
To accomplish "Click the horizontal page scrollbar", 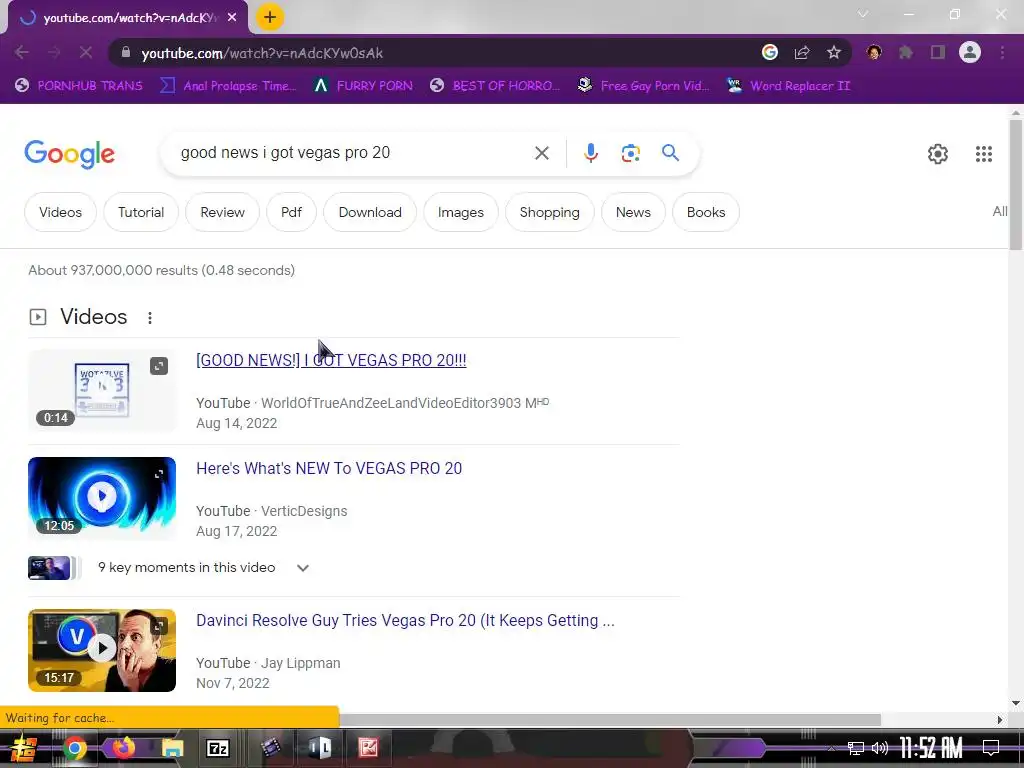I will click(x=610, y=720).
